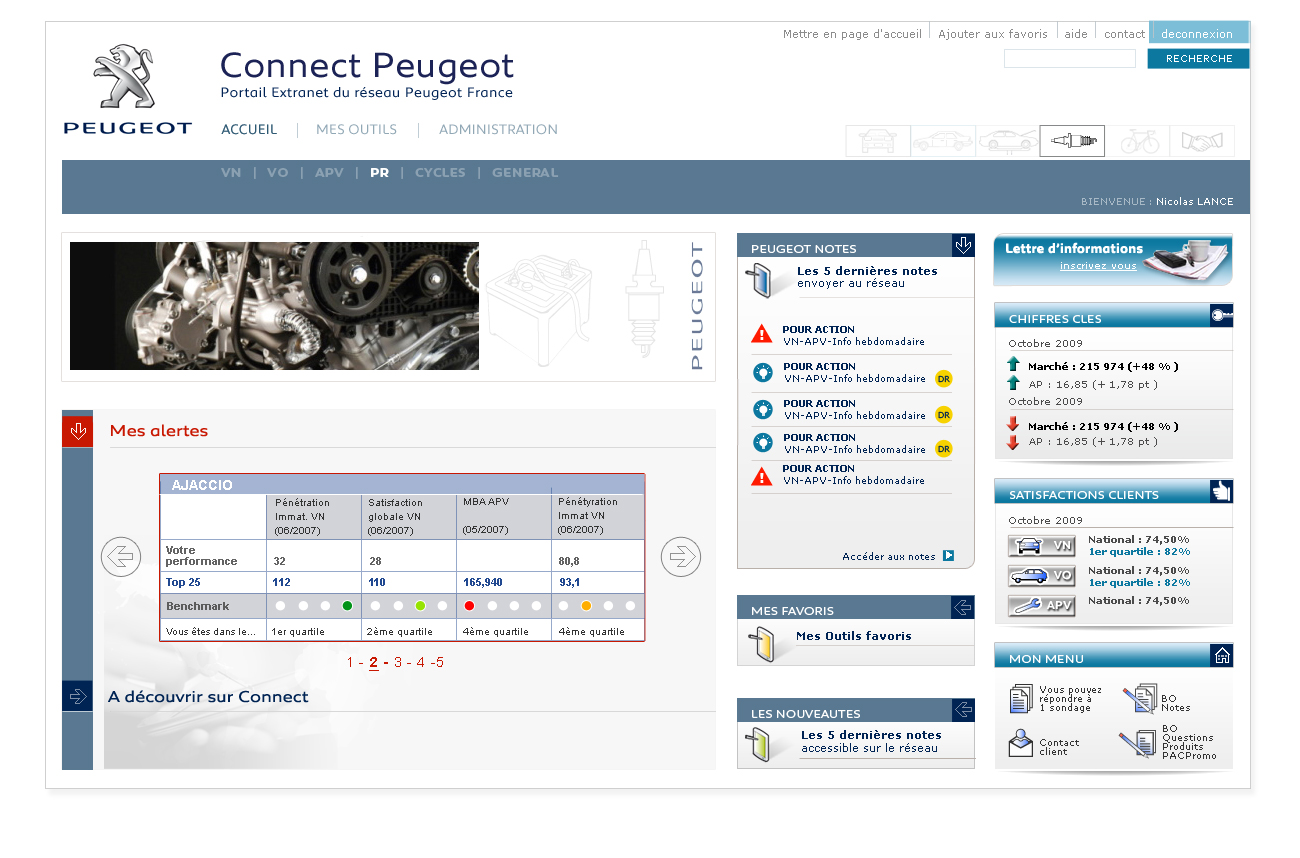
Task: Open the sondage survey icon
Action: point(1021,698)
